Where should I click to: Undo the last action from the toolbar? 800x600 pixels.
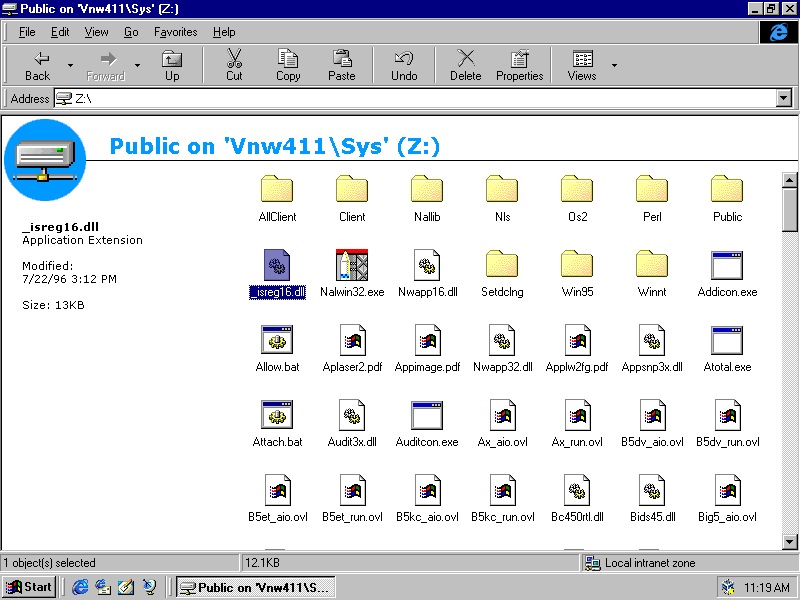404,66
